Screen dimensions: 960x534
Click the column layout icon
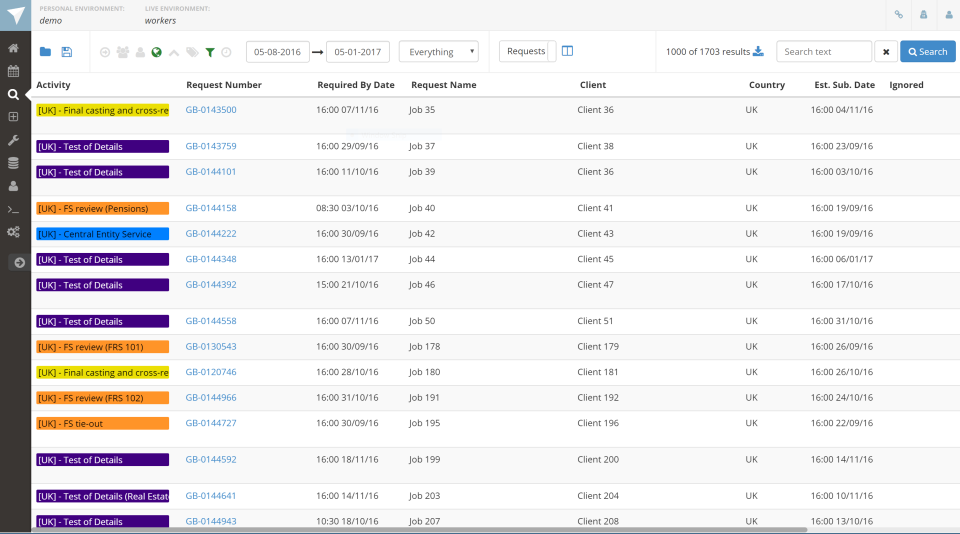point(567,51)
